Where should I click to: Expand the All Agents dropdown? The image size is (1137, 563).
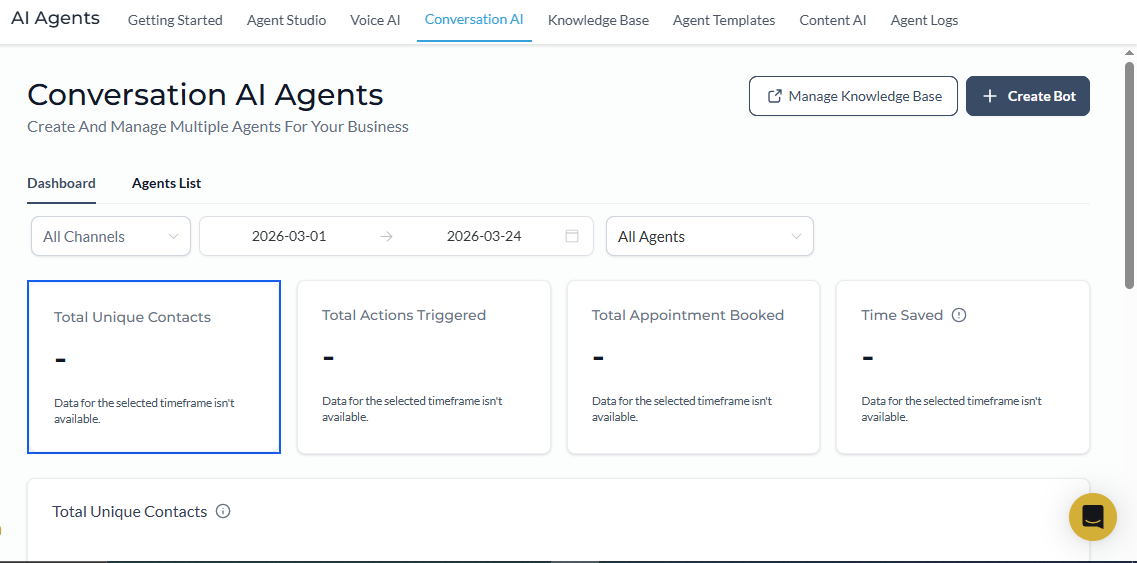(709, 237)
